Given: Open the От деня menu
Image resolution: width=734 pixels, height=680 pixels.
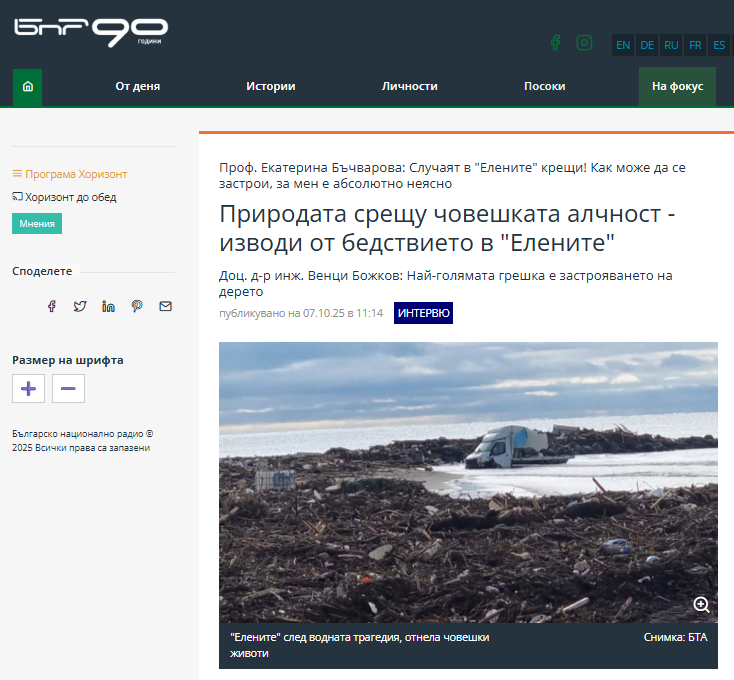Looking at the screenshot, I should 137,87.
